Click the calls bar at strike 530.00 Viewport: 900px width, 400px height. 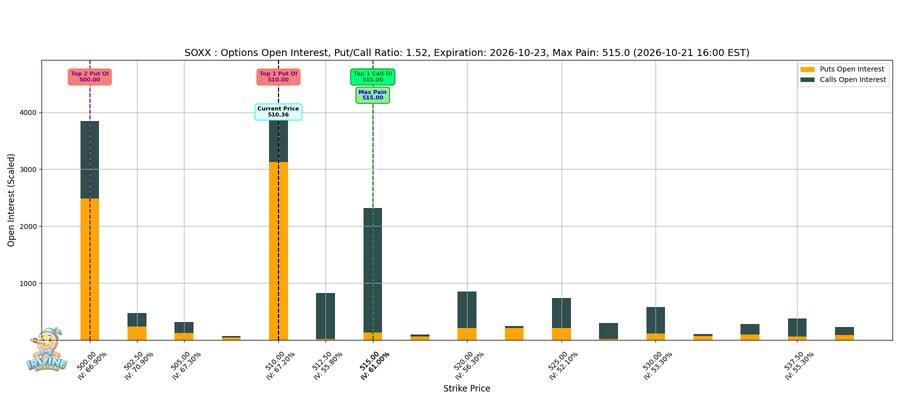coord(655,320)
